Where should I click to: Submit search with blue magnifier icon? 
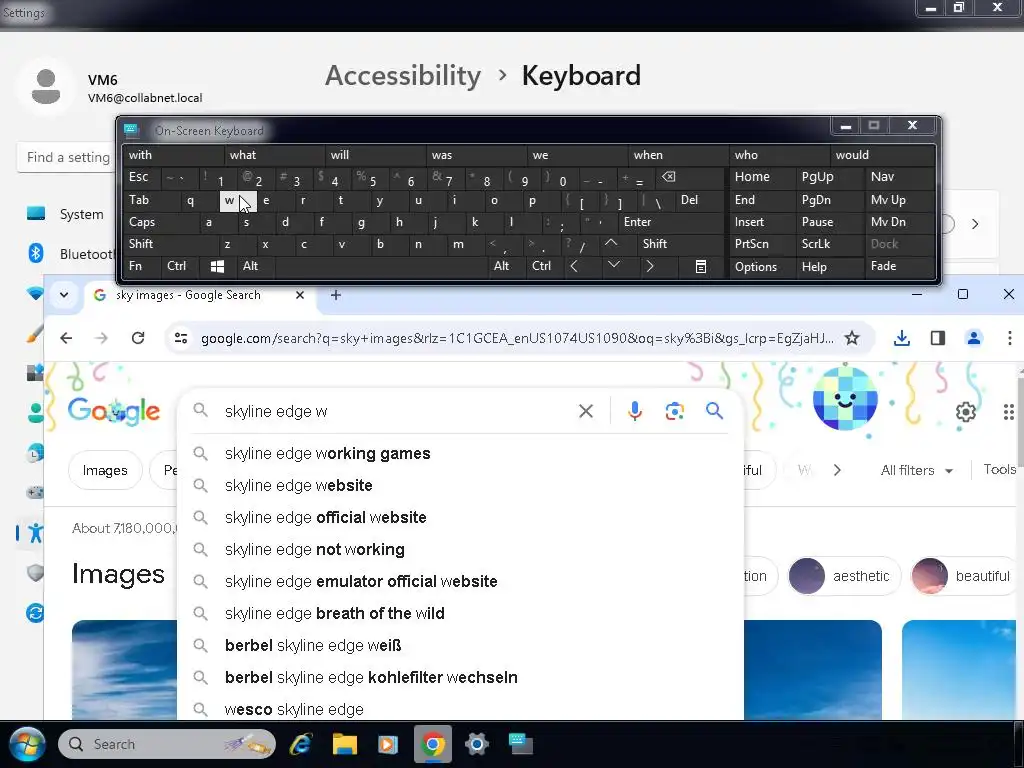coord(714,411)
